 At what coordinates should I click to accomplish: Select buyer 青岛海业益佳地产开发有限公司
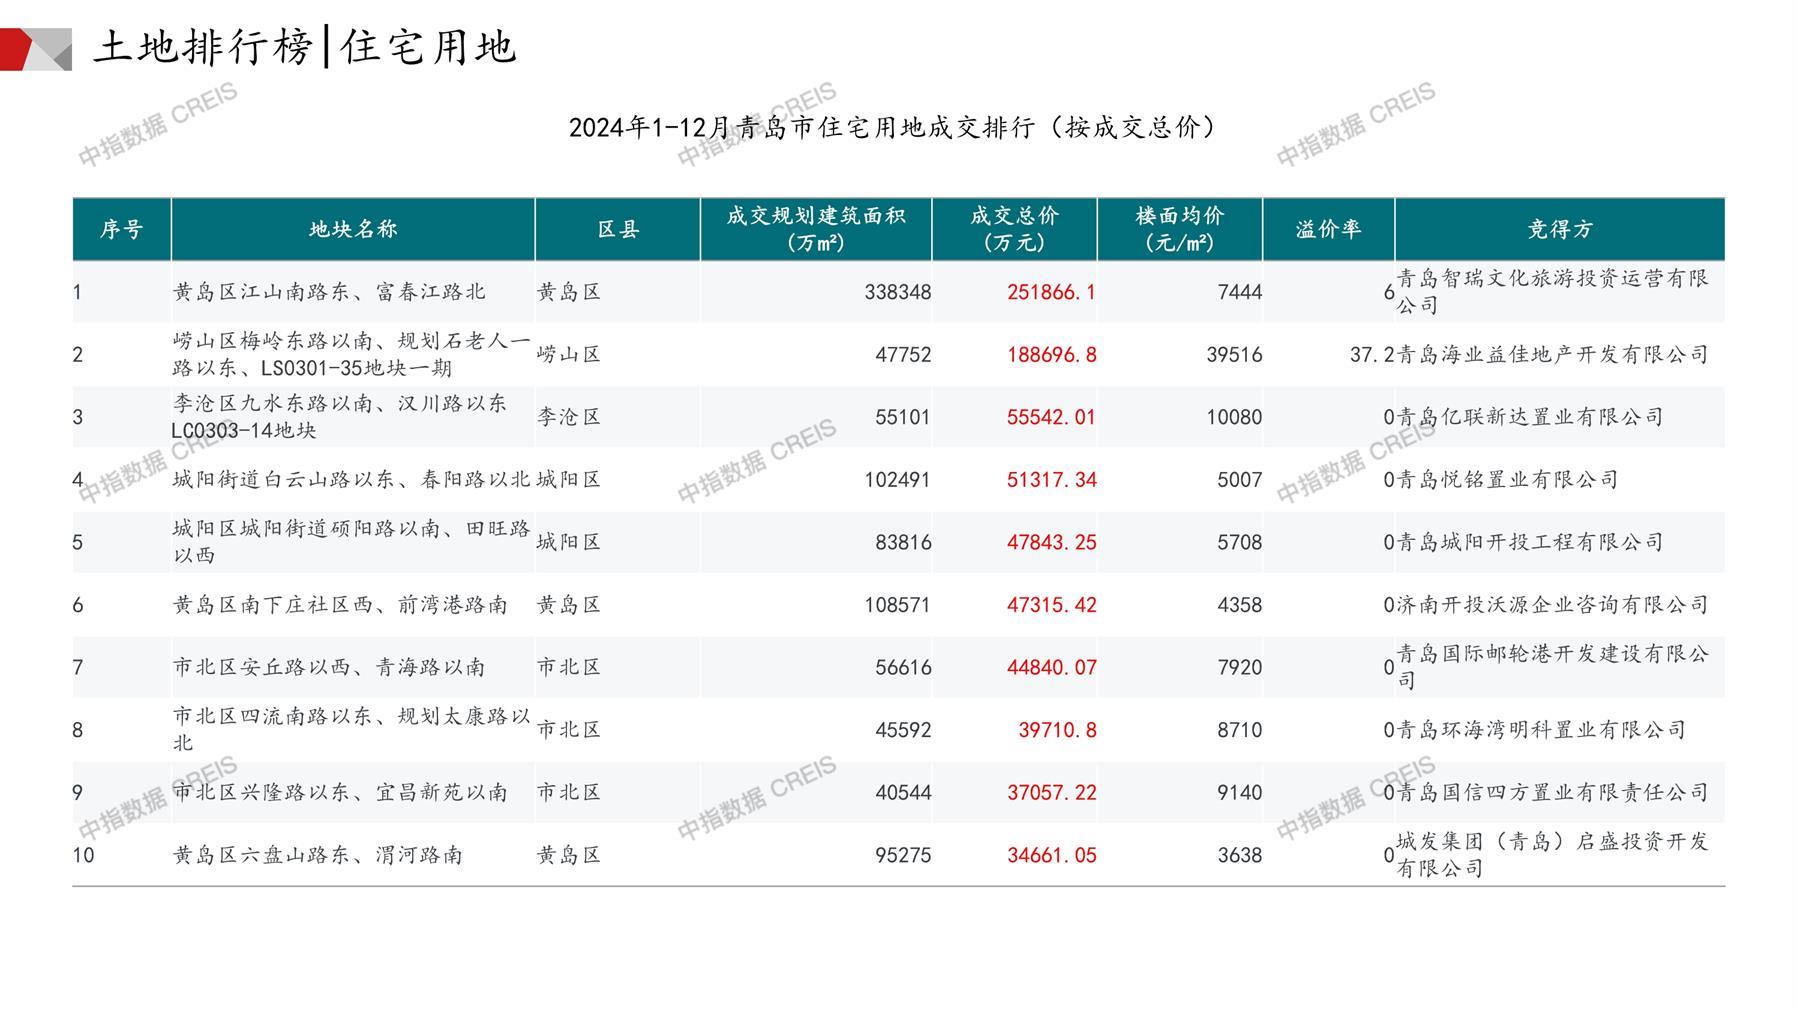pyautogui.click(x=1552, y=355)
